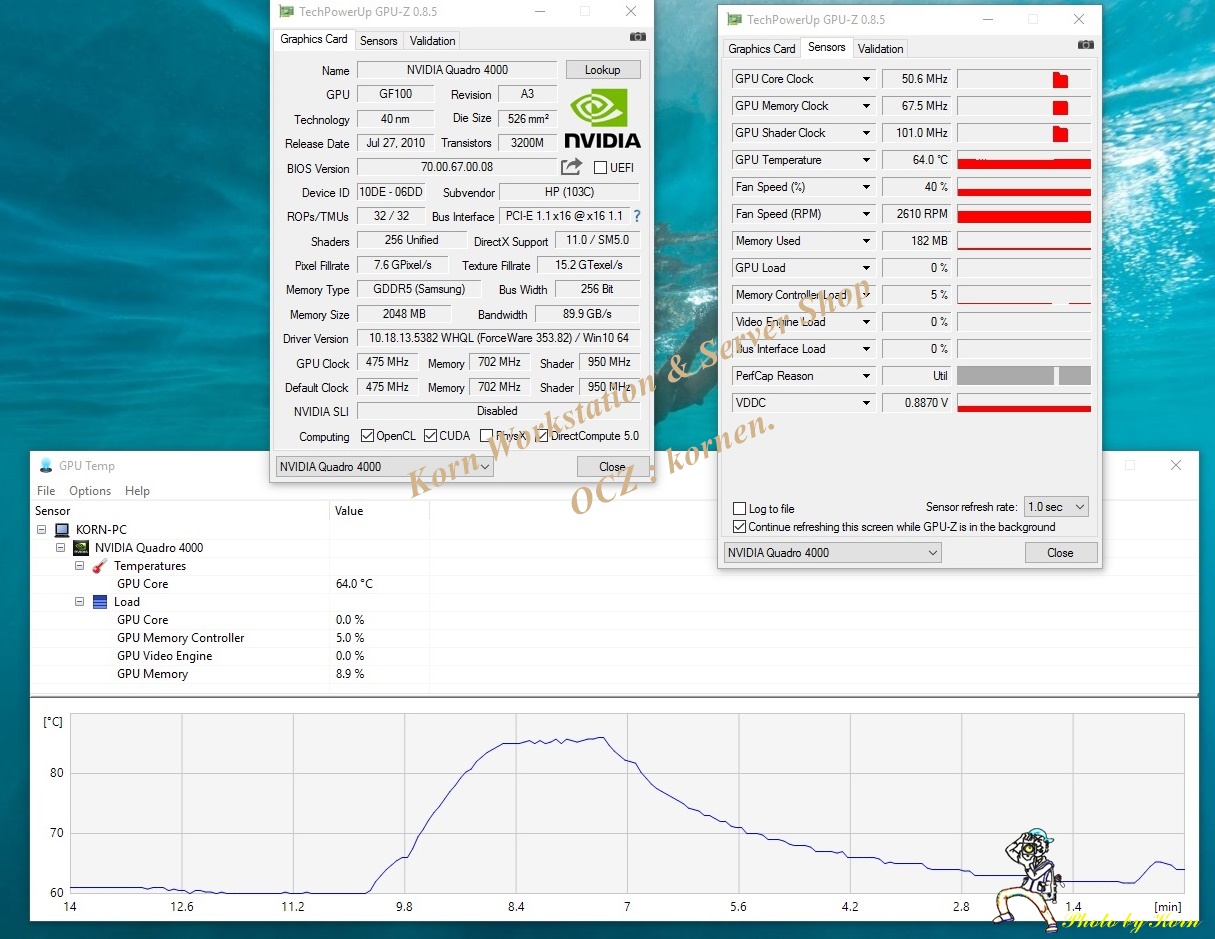Click the Load category icon
Viewport: 1215px width, 939px height.
pos(99,602)
